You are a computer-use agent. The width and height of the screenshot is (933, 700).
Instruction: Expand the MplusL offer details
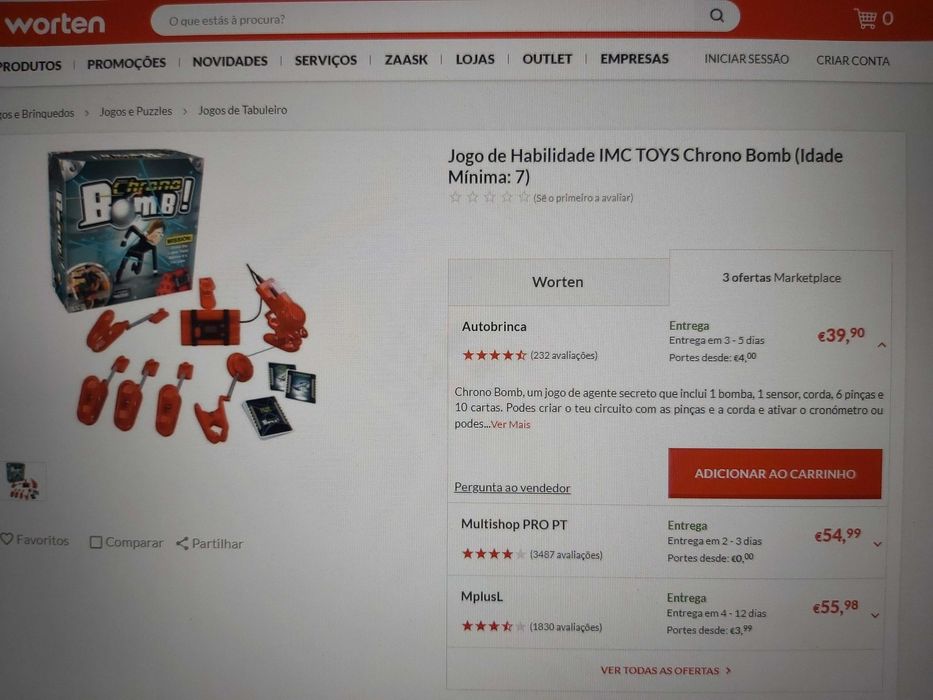(x=875, y=615)
